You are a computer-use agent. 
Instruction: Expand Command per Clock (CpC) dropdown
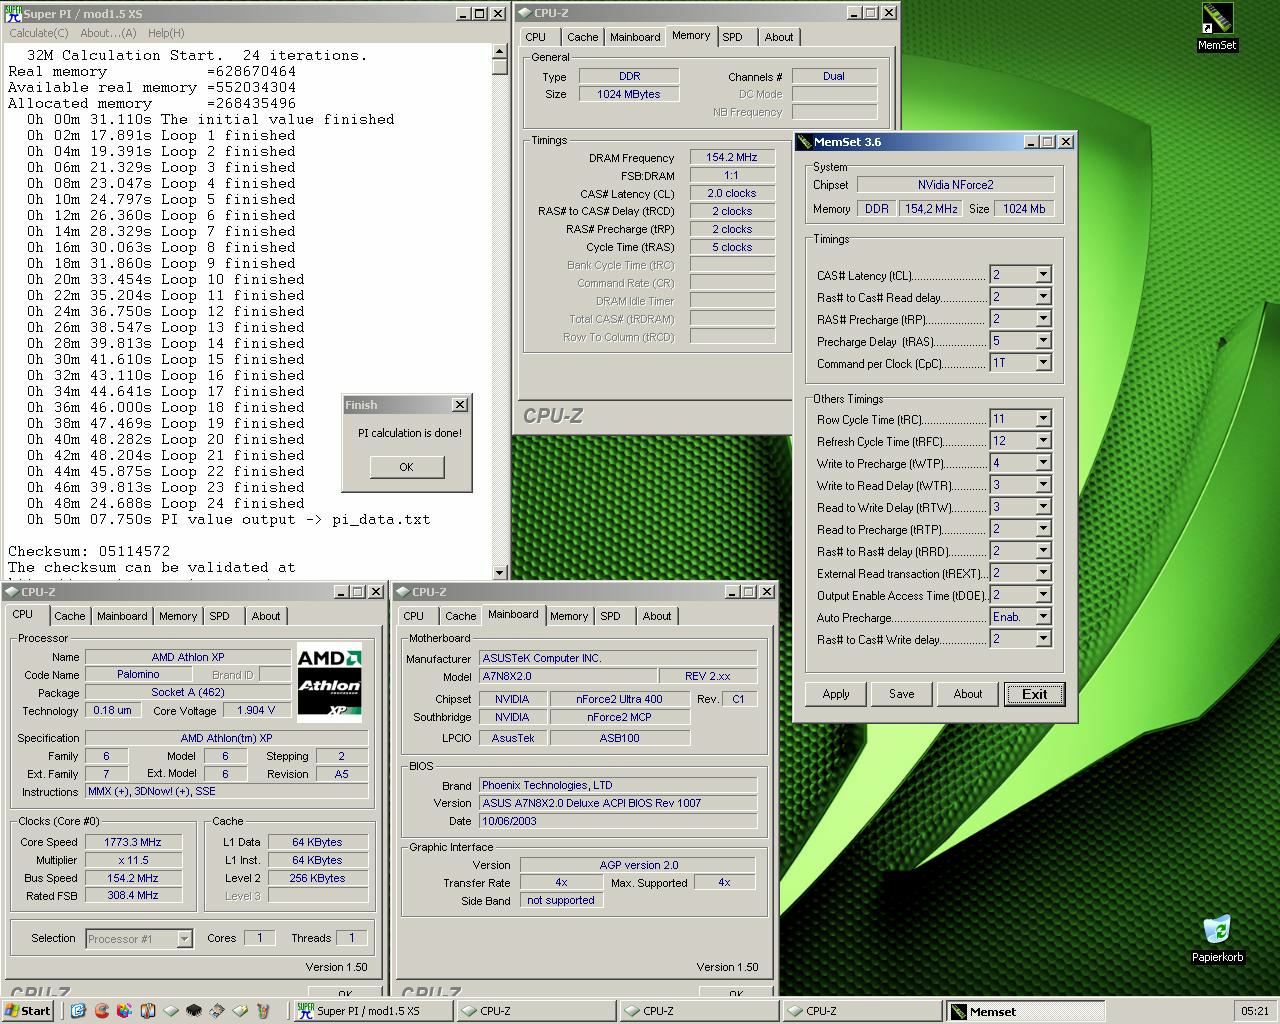pos(1043,363)
